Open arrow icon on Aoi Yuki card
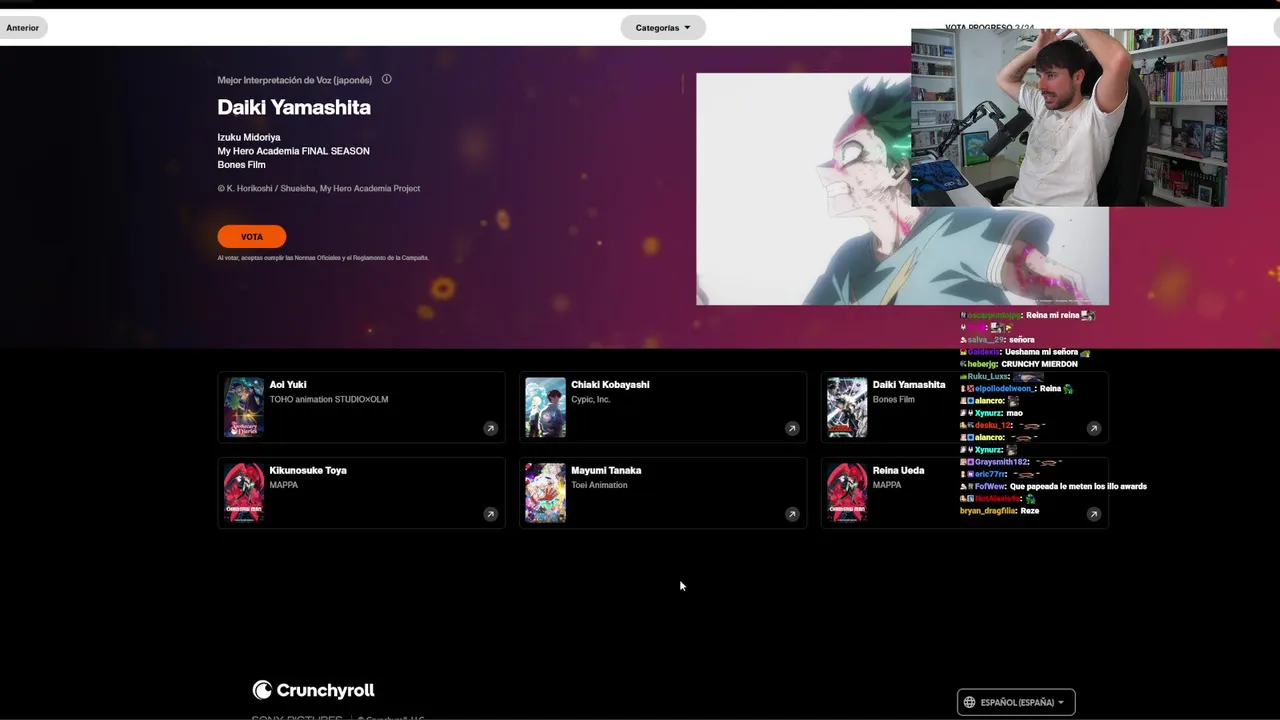 tap(490, 428)
